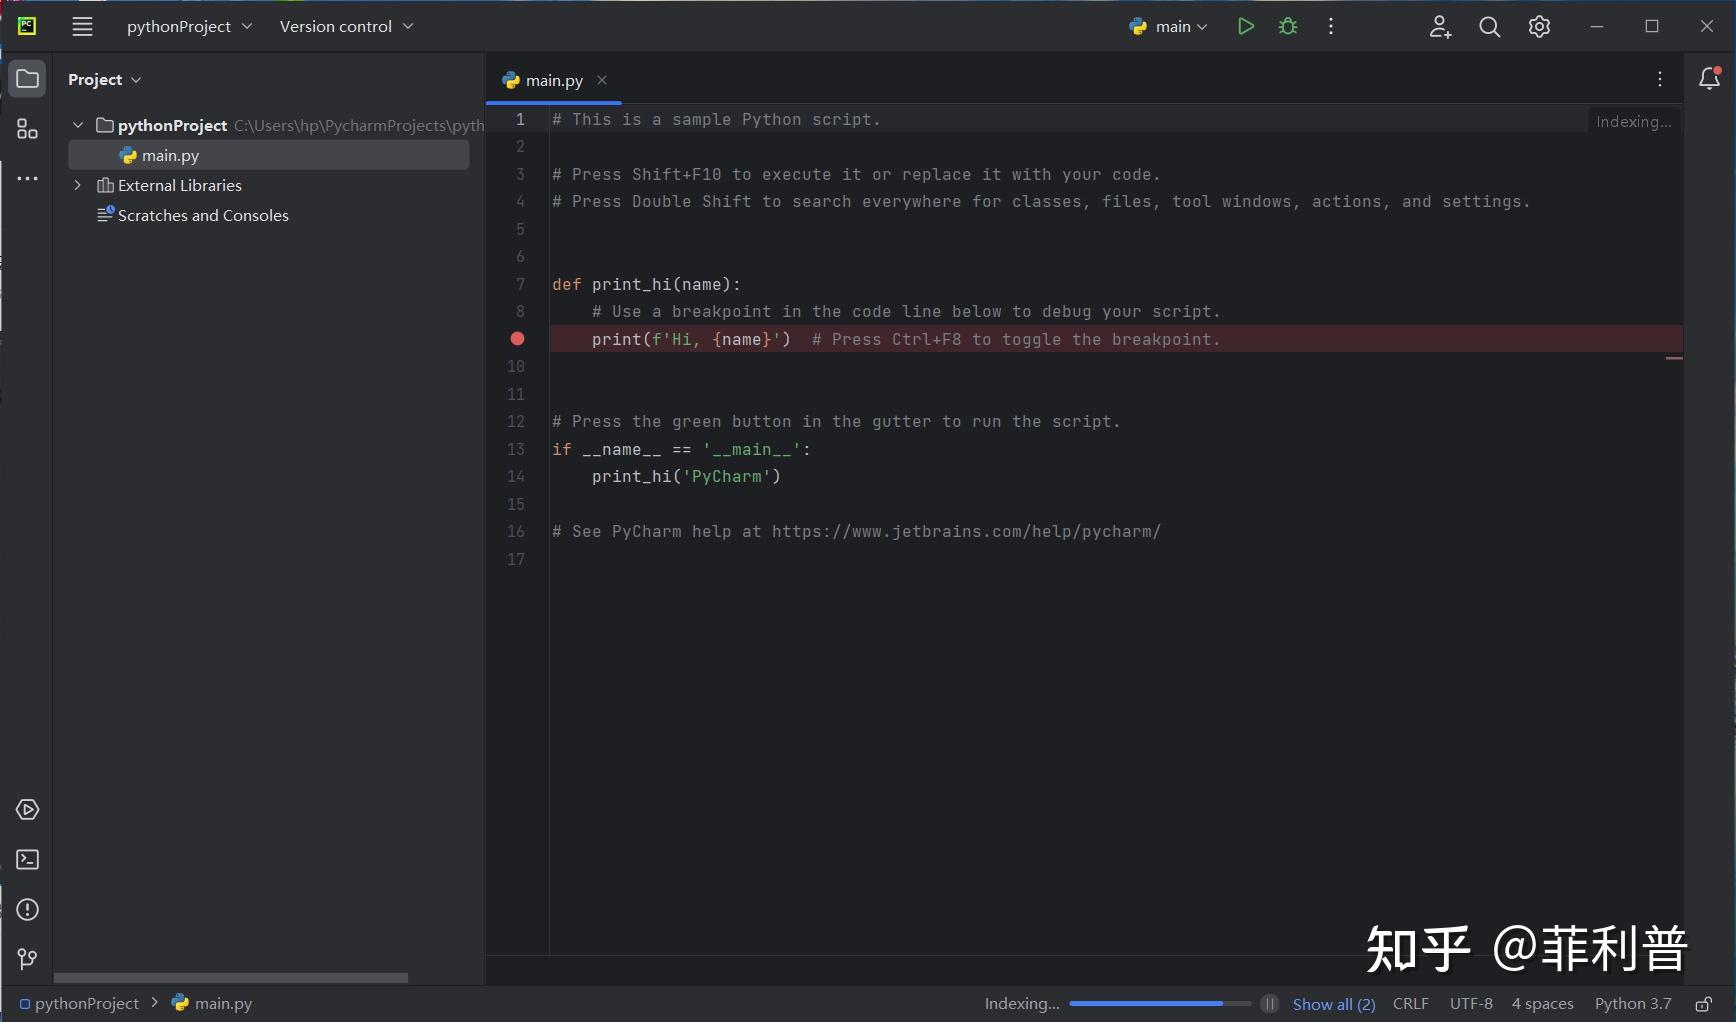Open the Notifications bell
The width and height of the screenshot is (1736, 1022).
[1709, 79]
